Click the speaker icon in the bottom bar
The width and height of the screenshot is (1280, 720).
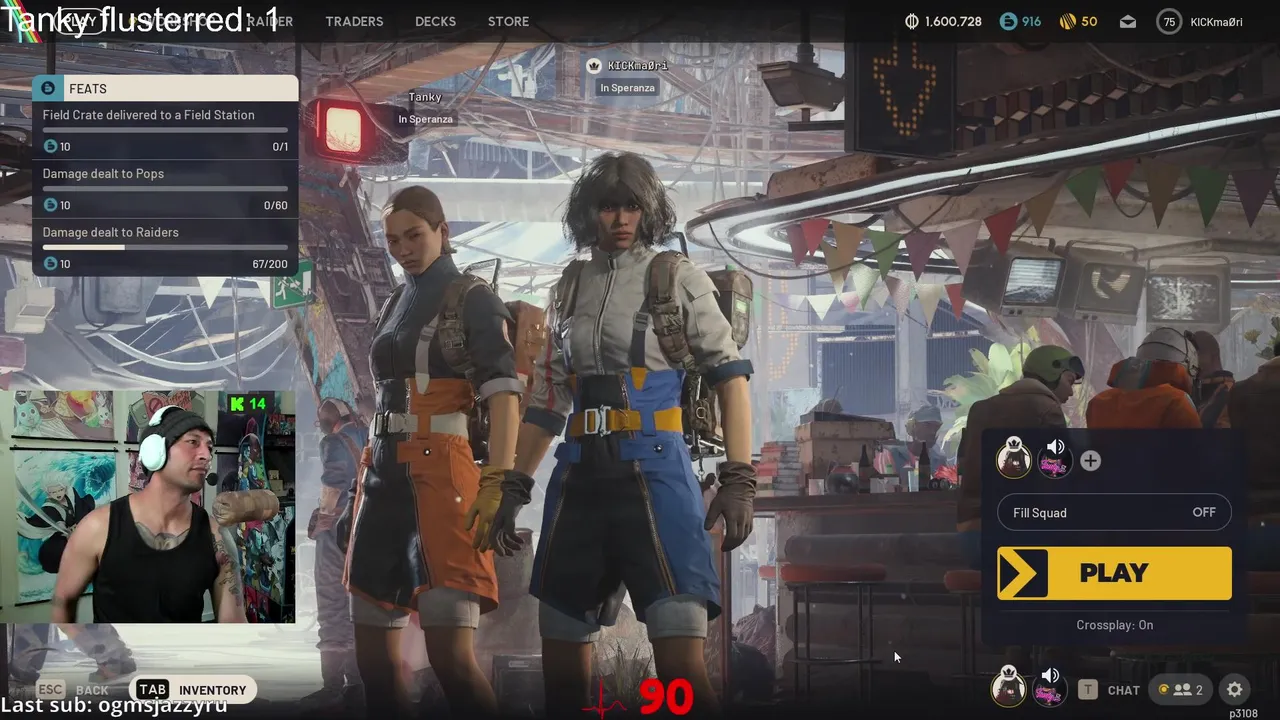[x=1050, y=675]
